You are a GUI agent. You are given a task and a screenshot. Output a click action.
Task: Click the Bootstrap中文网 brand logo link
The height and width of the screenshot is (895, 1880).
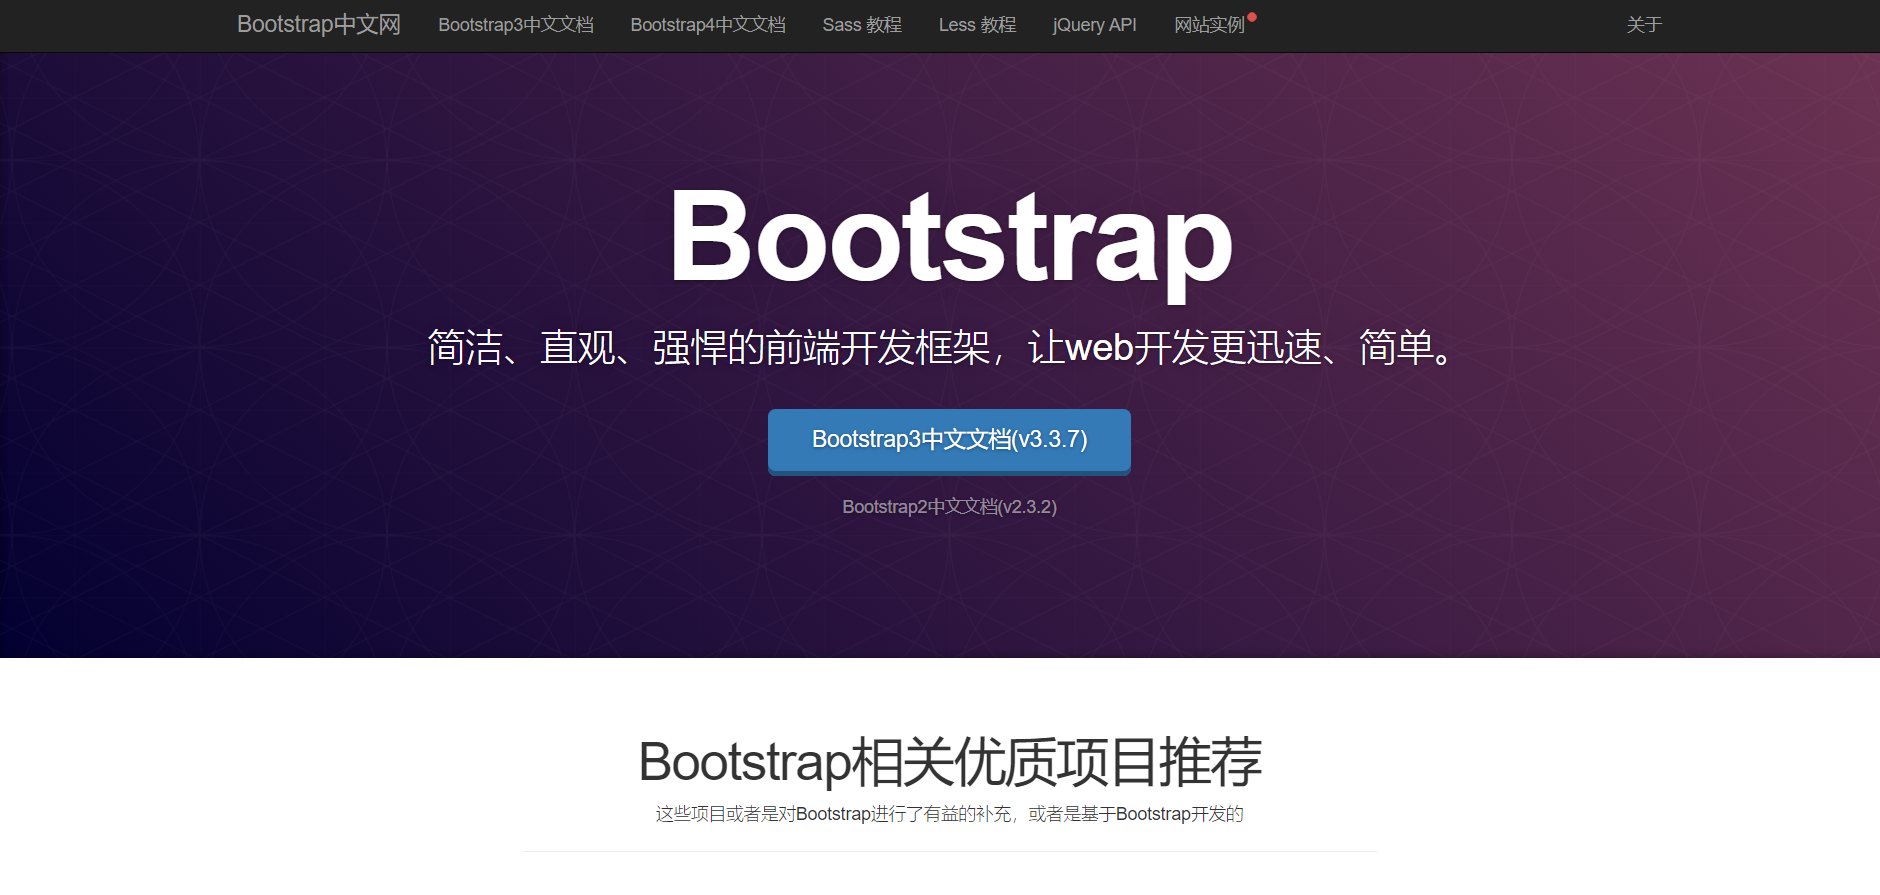(x=319, y=25)
